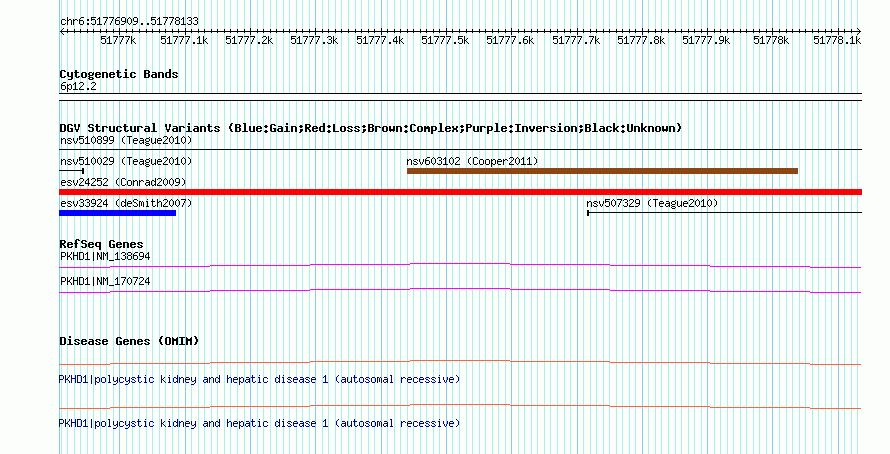Click the PKHD1|NM_170724 RefSeq gene label
Screen dimensions: 890x454
(x=105, y=281)
